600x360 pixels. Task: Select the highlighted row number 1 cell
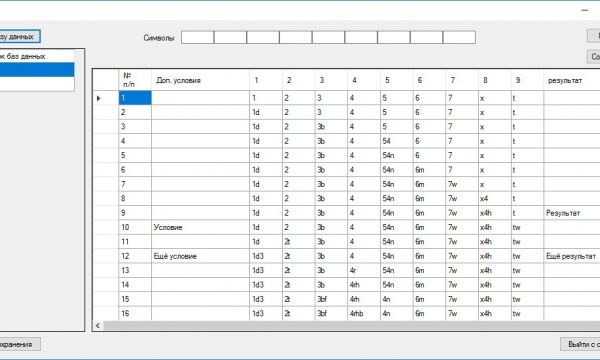135,98
